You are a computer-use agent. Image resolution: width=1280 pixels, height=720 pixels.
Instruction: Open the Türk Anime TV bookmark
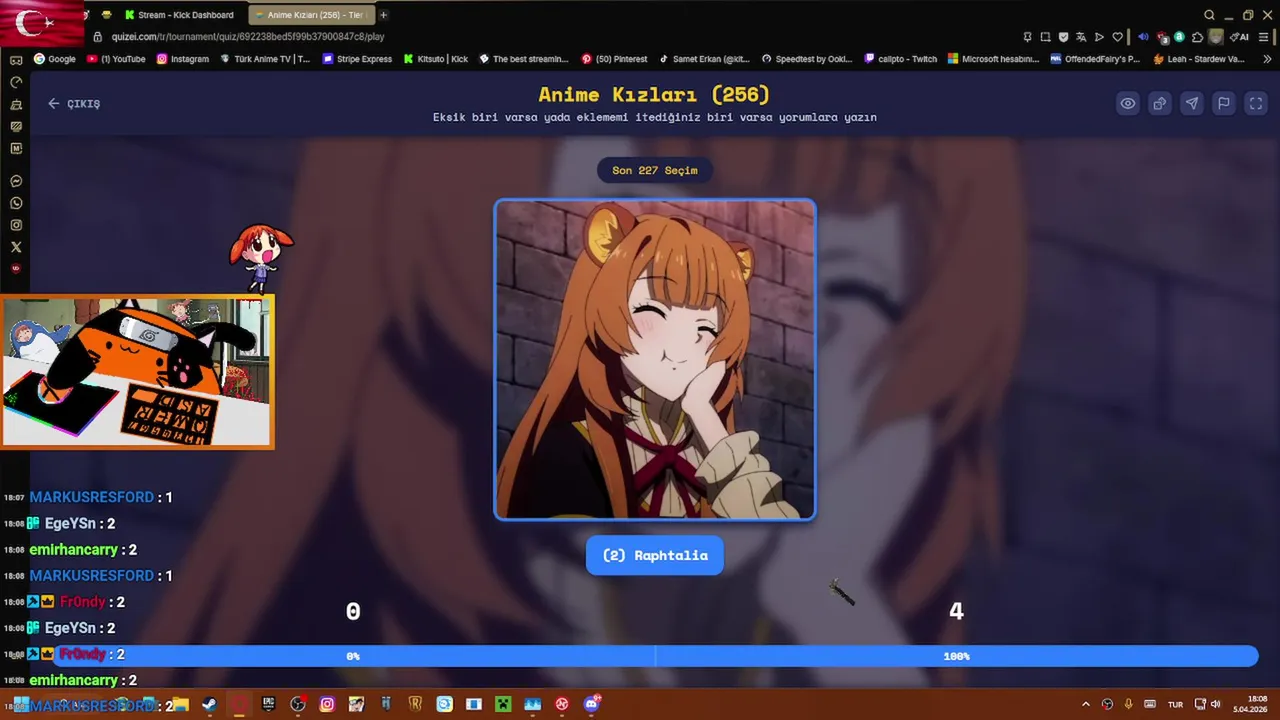[265, 59]
